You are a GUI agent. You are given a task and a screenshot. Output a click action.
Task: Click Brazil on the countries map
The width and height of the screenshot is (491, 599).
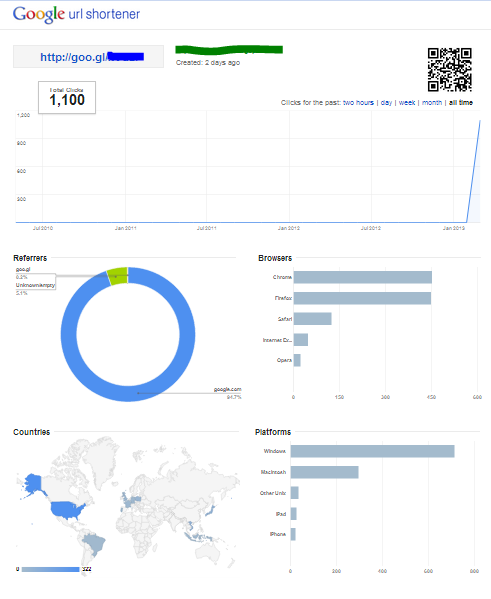(95, 544)
